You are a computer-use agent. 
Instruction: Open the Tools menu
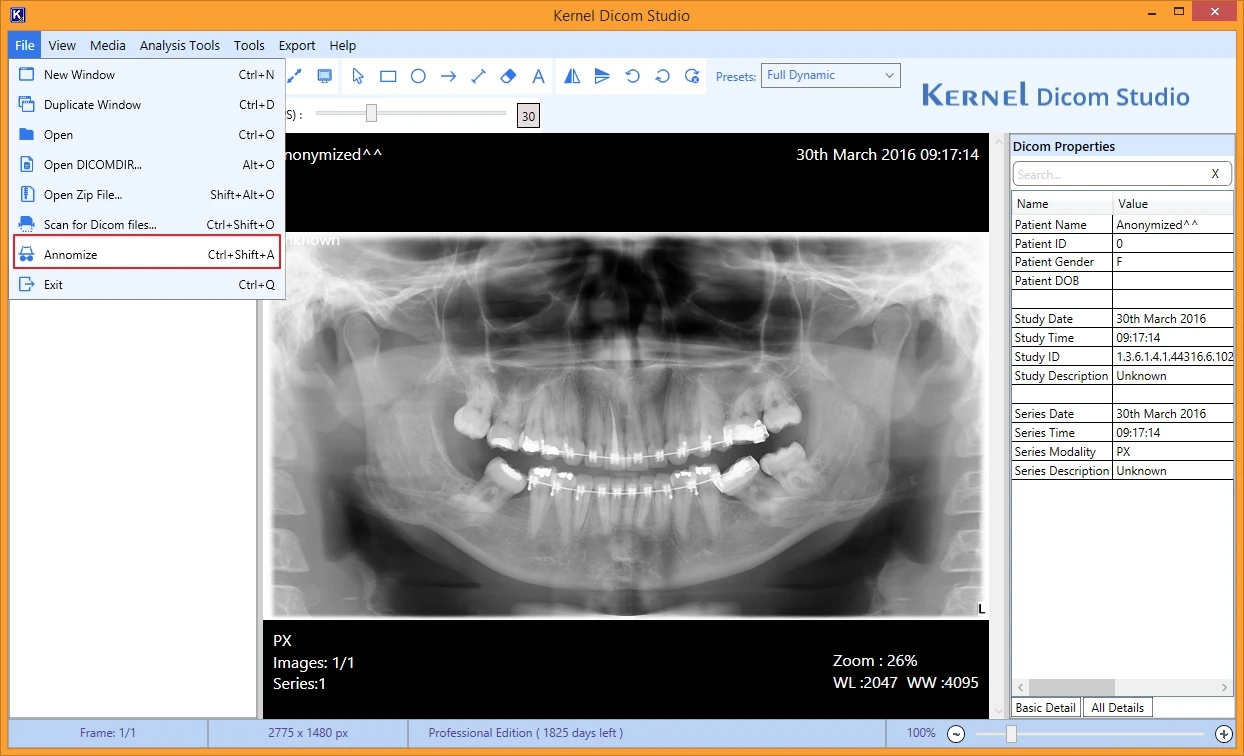pos(249,46)
